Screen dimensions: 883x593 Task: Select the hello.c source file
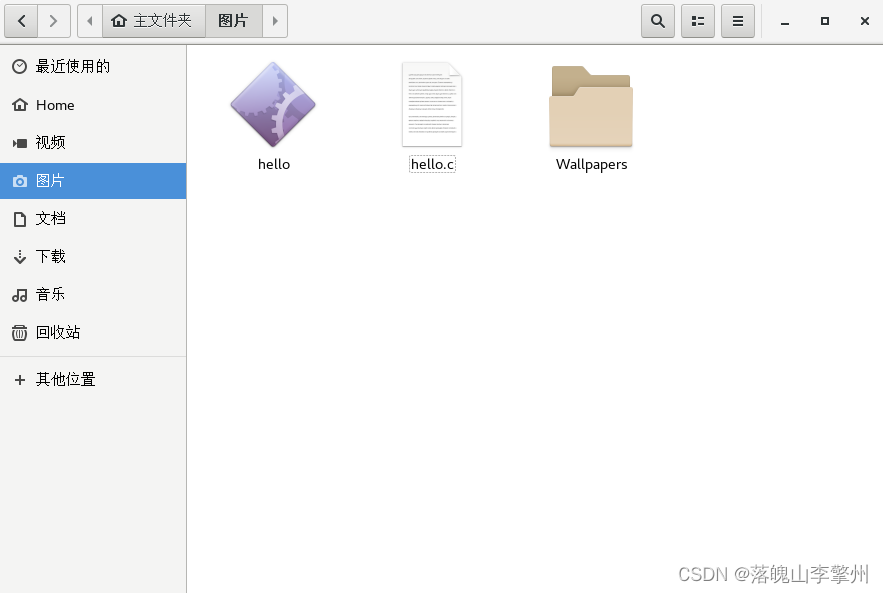pos(432,105)
